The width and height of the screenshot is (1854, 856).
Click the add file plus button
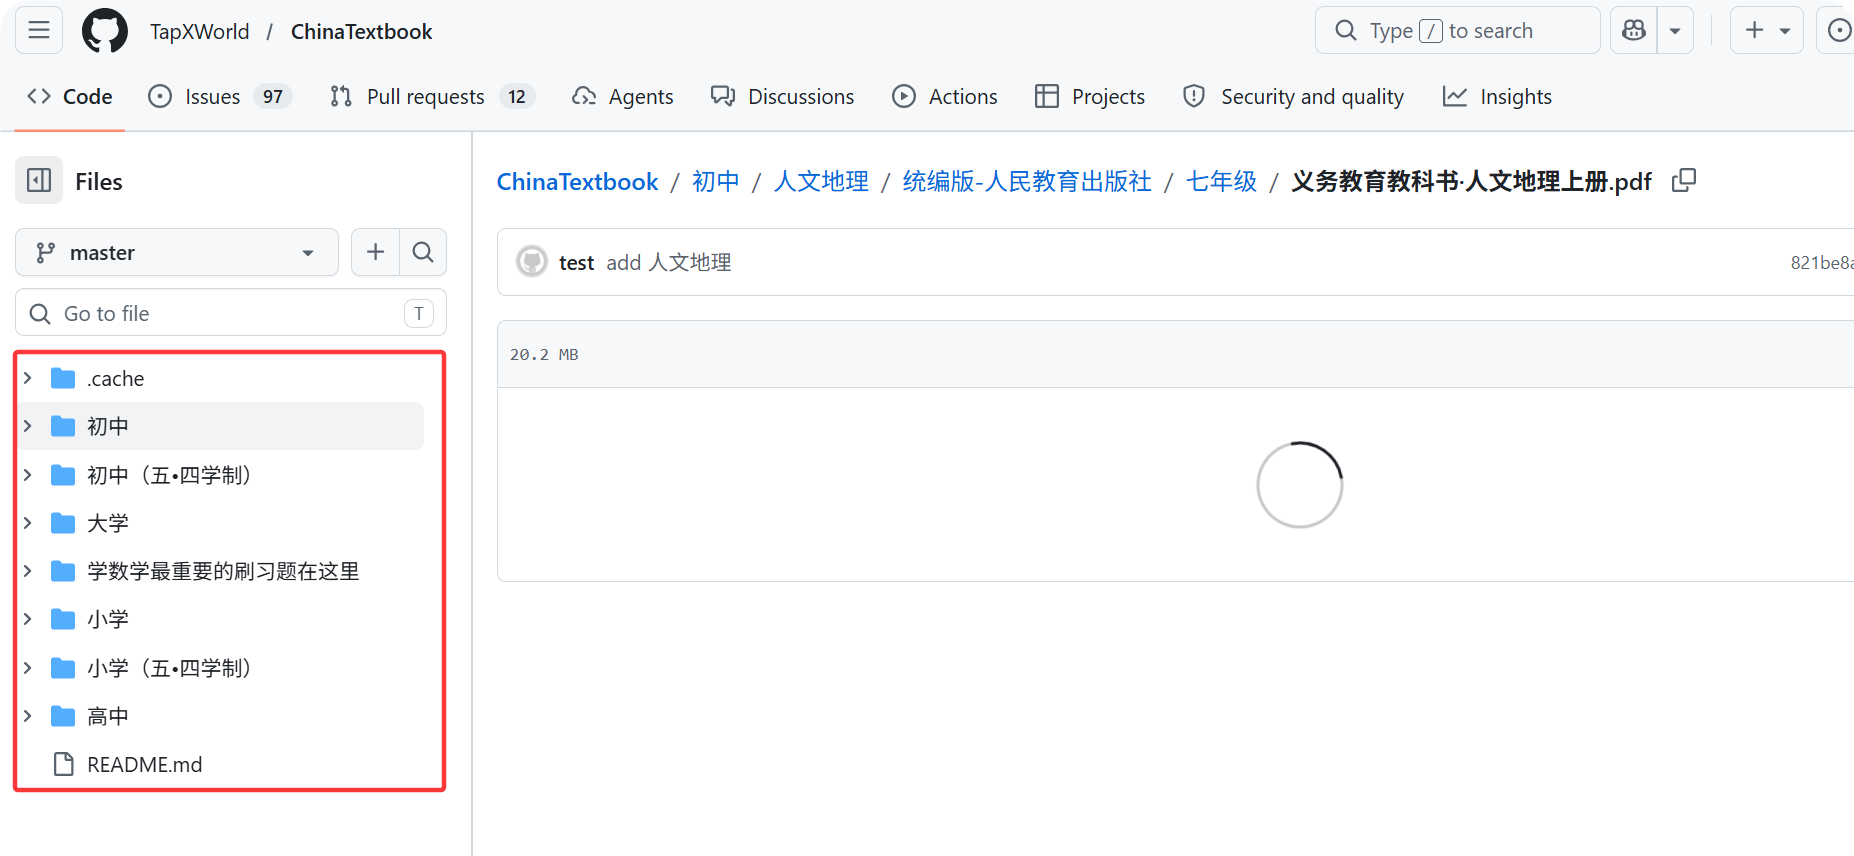[376, 252]
